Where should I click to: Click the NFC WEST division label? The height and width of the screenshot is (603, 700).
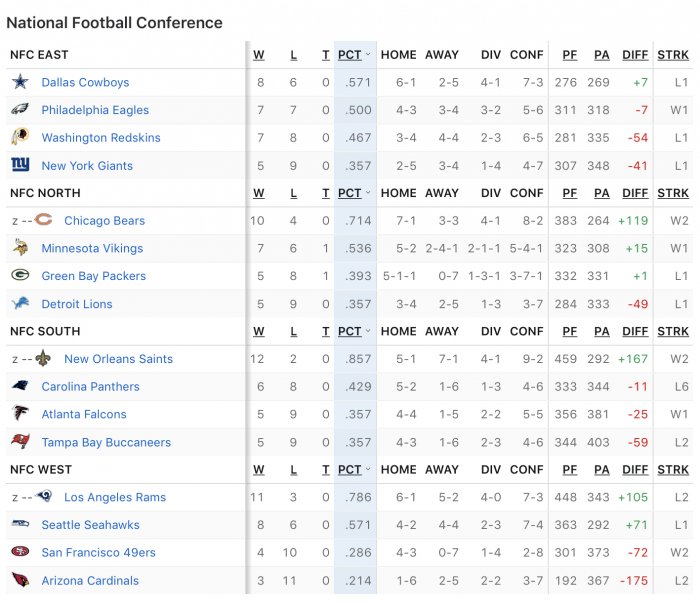[41, 470]
